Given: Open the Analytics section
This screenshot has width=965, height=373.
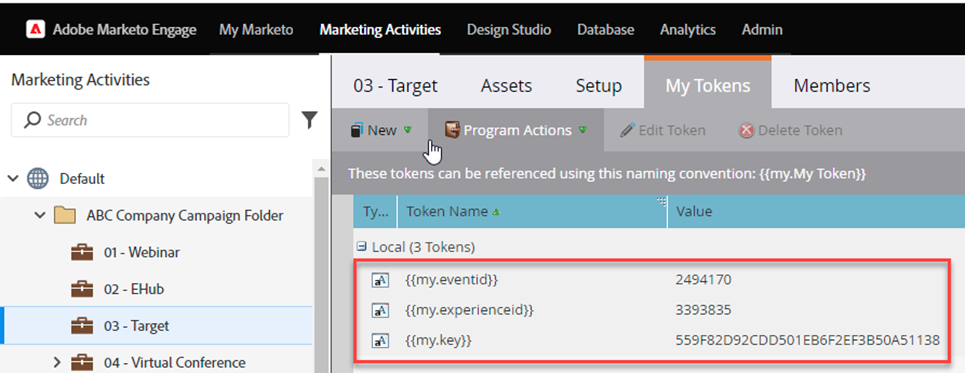Looking at the screenshot, I should coord(687,30).
